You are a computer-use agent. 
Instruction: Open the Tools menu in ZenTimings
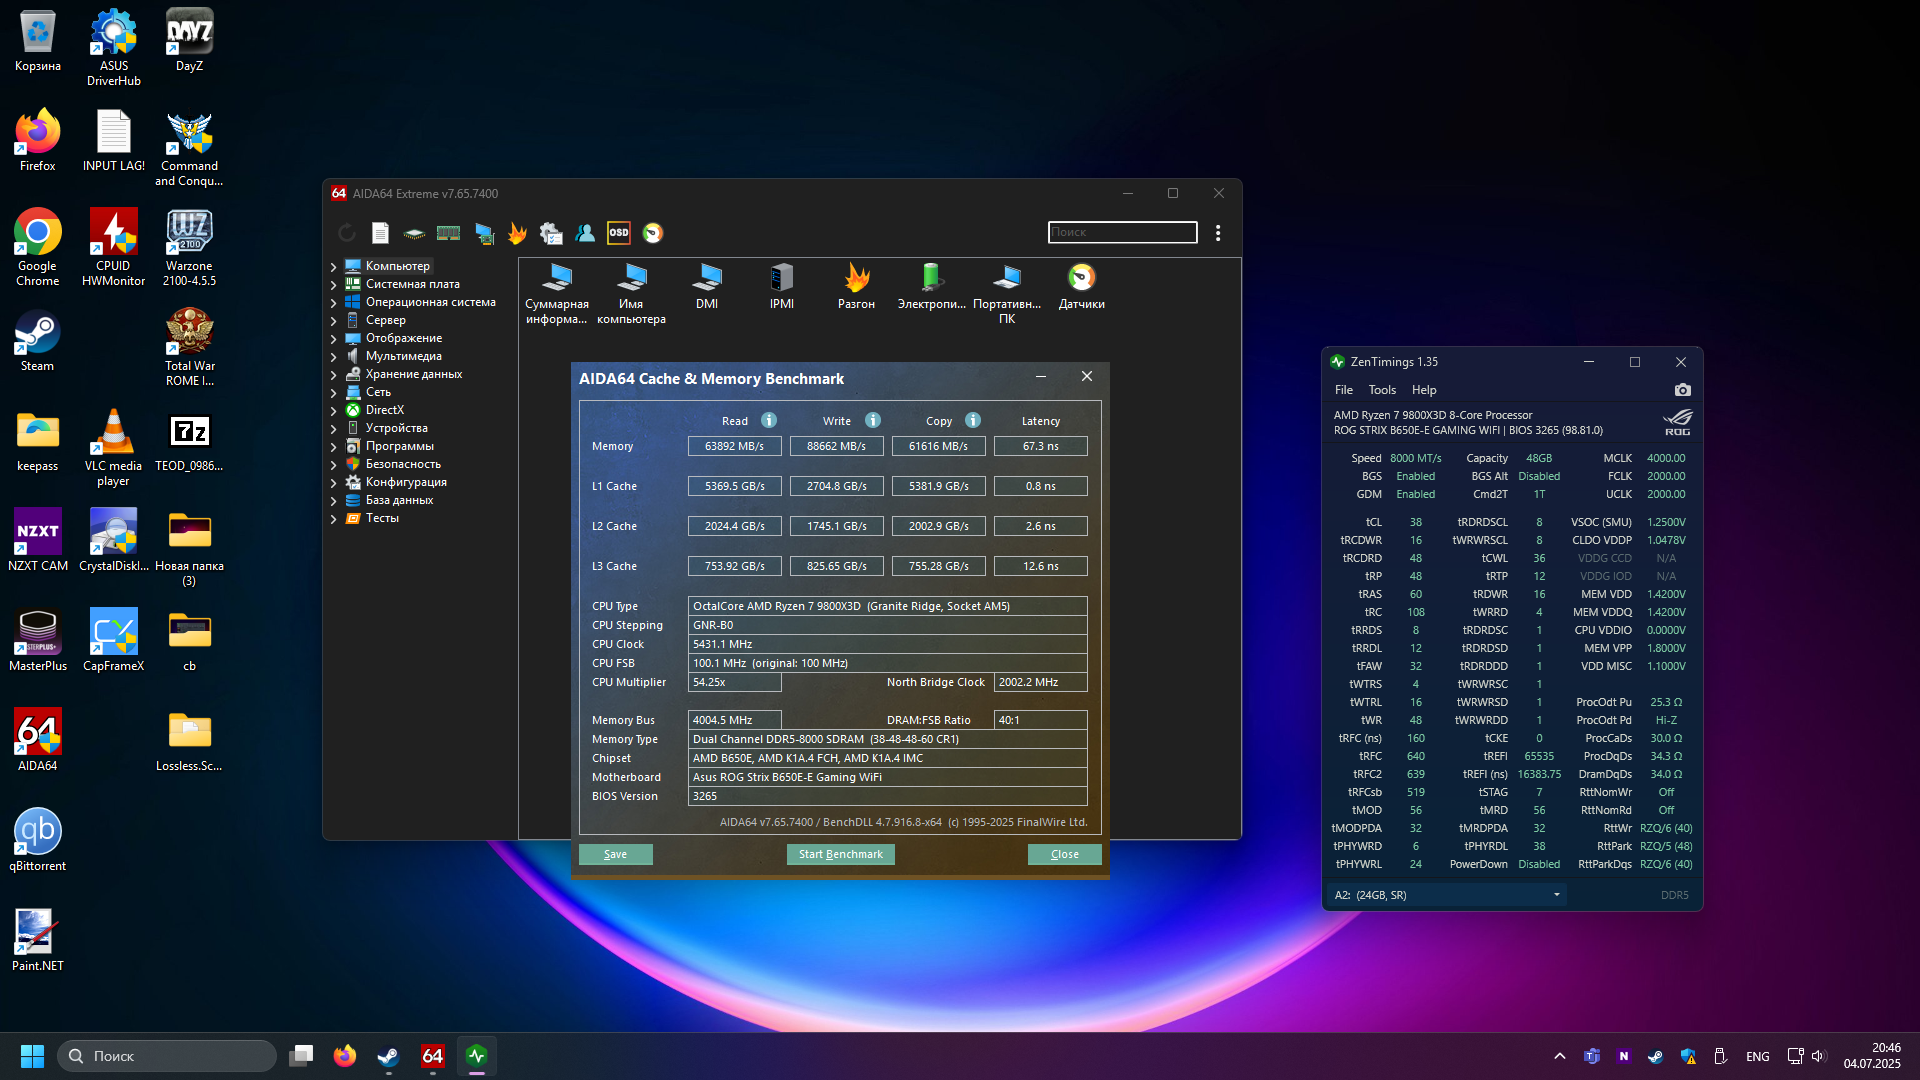[x=1381, y=390]
